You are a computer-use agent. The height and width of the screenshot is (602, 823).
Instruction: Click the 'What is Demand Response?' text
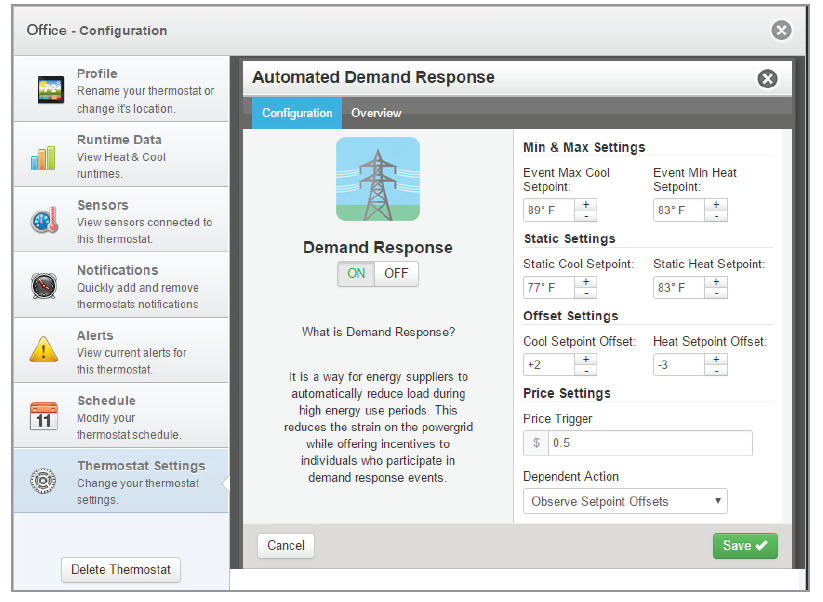coord(378,332)
